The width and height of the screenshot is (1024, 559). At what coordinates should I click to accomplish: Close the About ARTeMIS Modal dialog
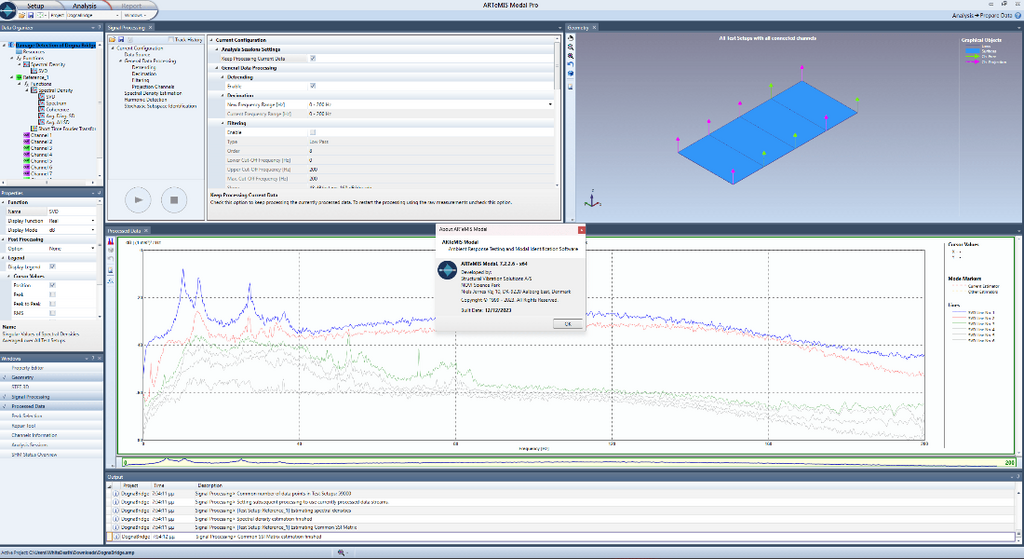point(581,229)
